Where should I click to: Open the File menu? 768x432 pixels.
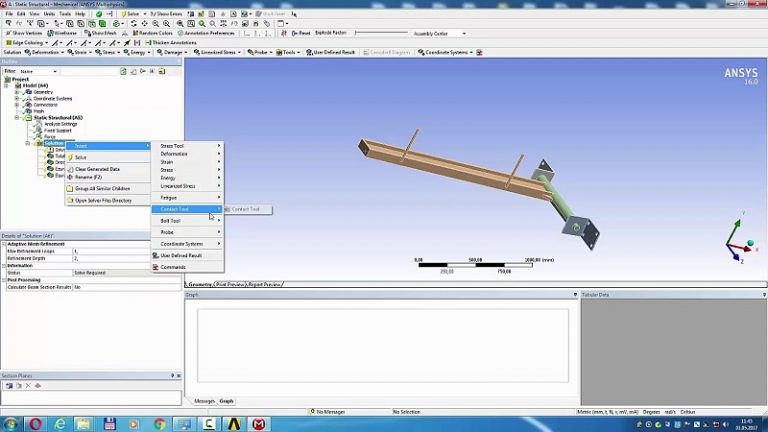point(9,14)
